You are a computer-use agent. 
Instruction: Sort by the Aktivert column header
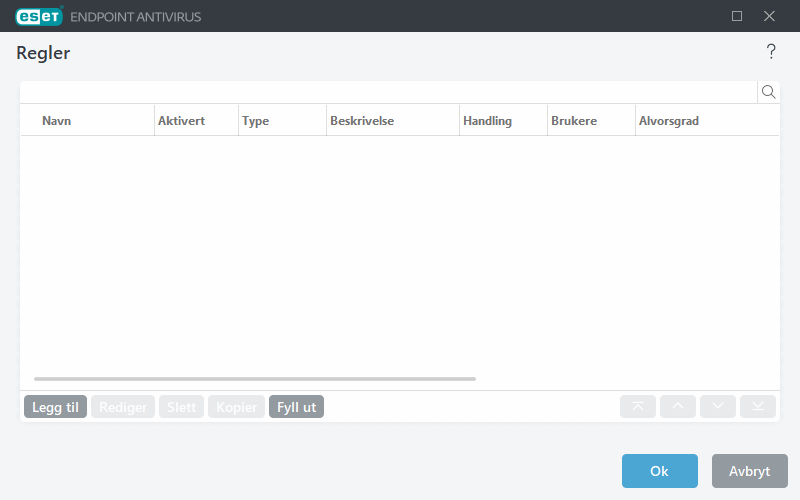tap(181, 121)
